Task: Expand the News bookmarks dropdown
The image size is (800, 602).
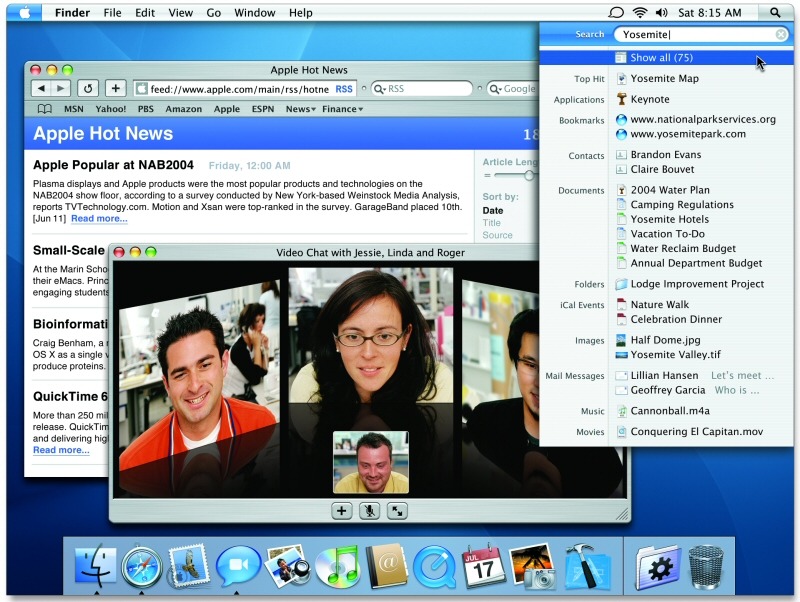Action: [301, 109]
